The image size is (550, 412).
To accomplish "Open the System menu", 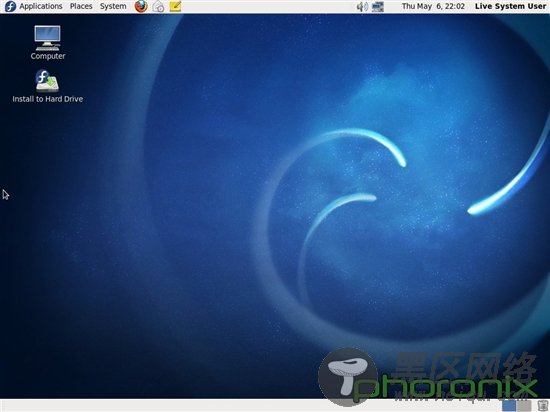I will [x=113, y=6].
